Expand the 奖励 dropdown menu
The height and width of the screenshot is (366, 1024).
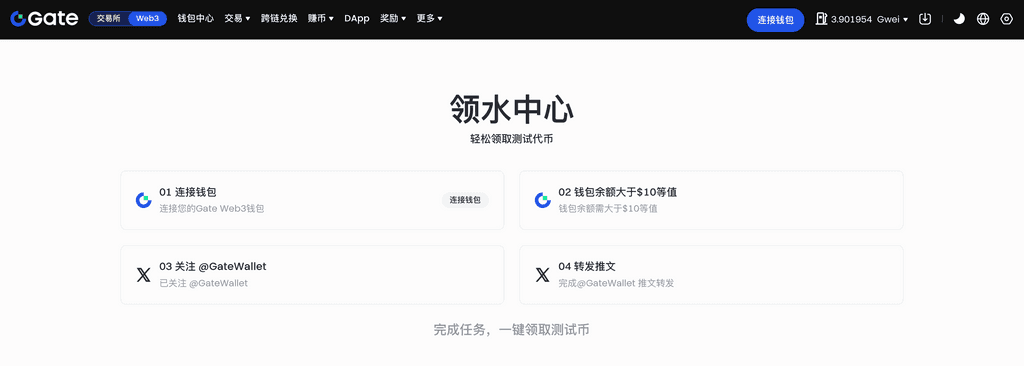[x=393, y=18]
